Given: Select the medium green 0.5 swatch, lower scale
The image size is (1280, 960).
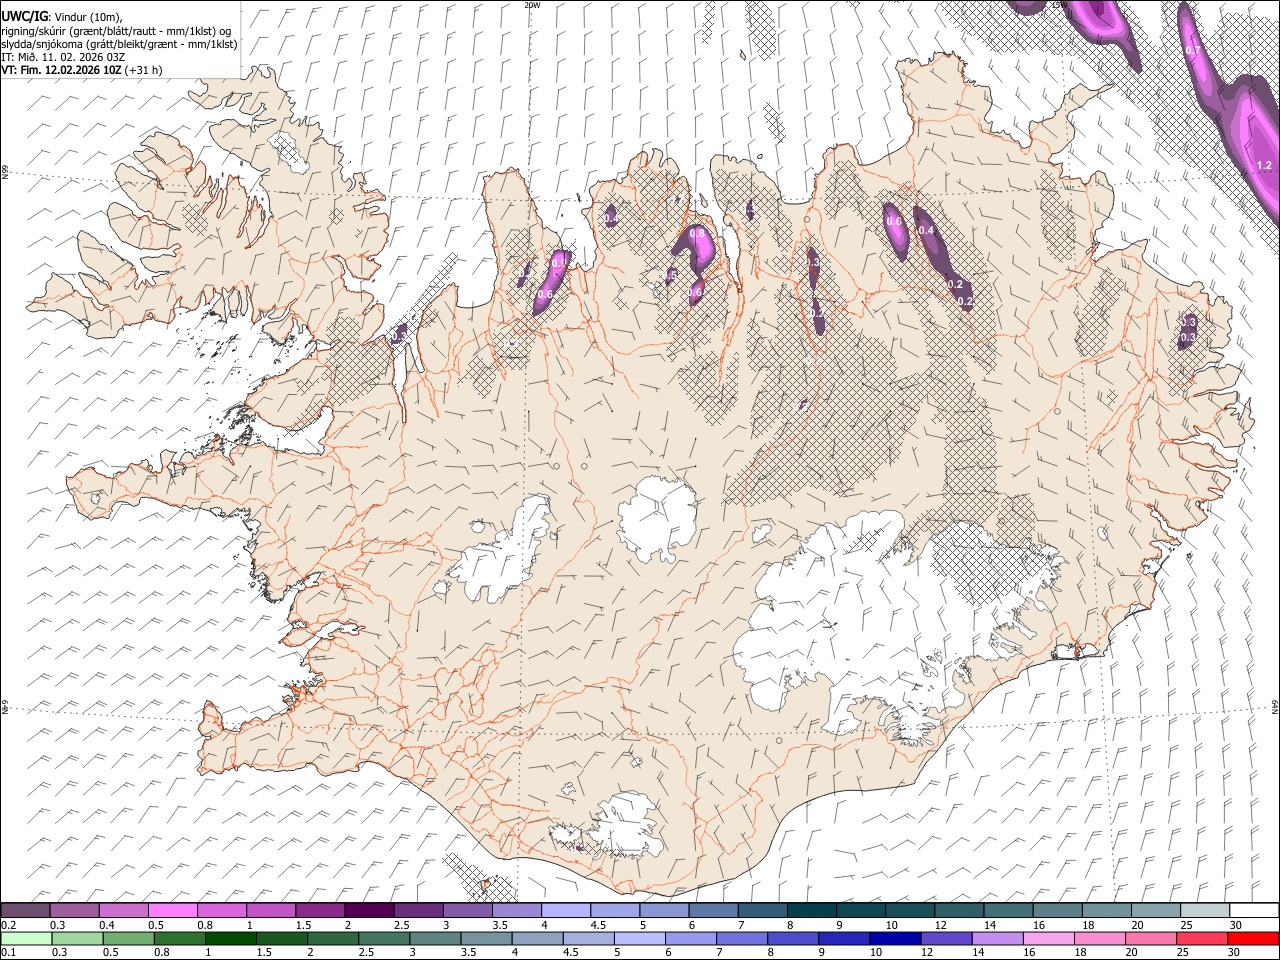Looking at the screenshot, I should (x=128, y=939).
